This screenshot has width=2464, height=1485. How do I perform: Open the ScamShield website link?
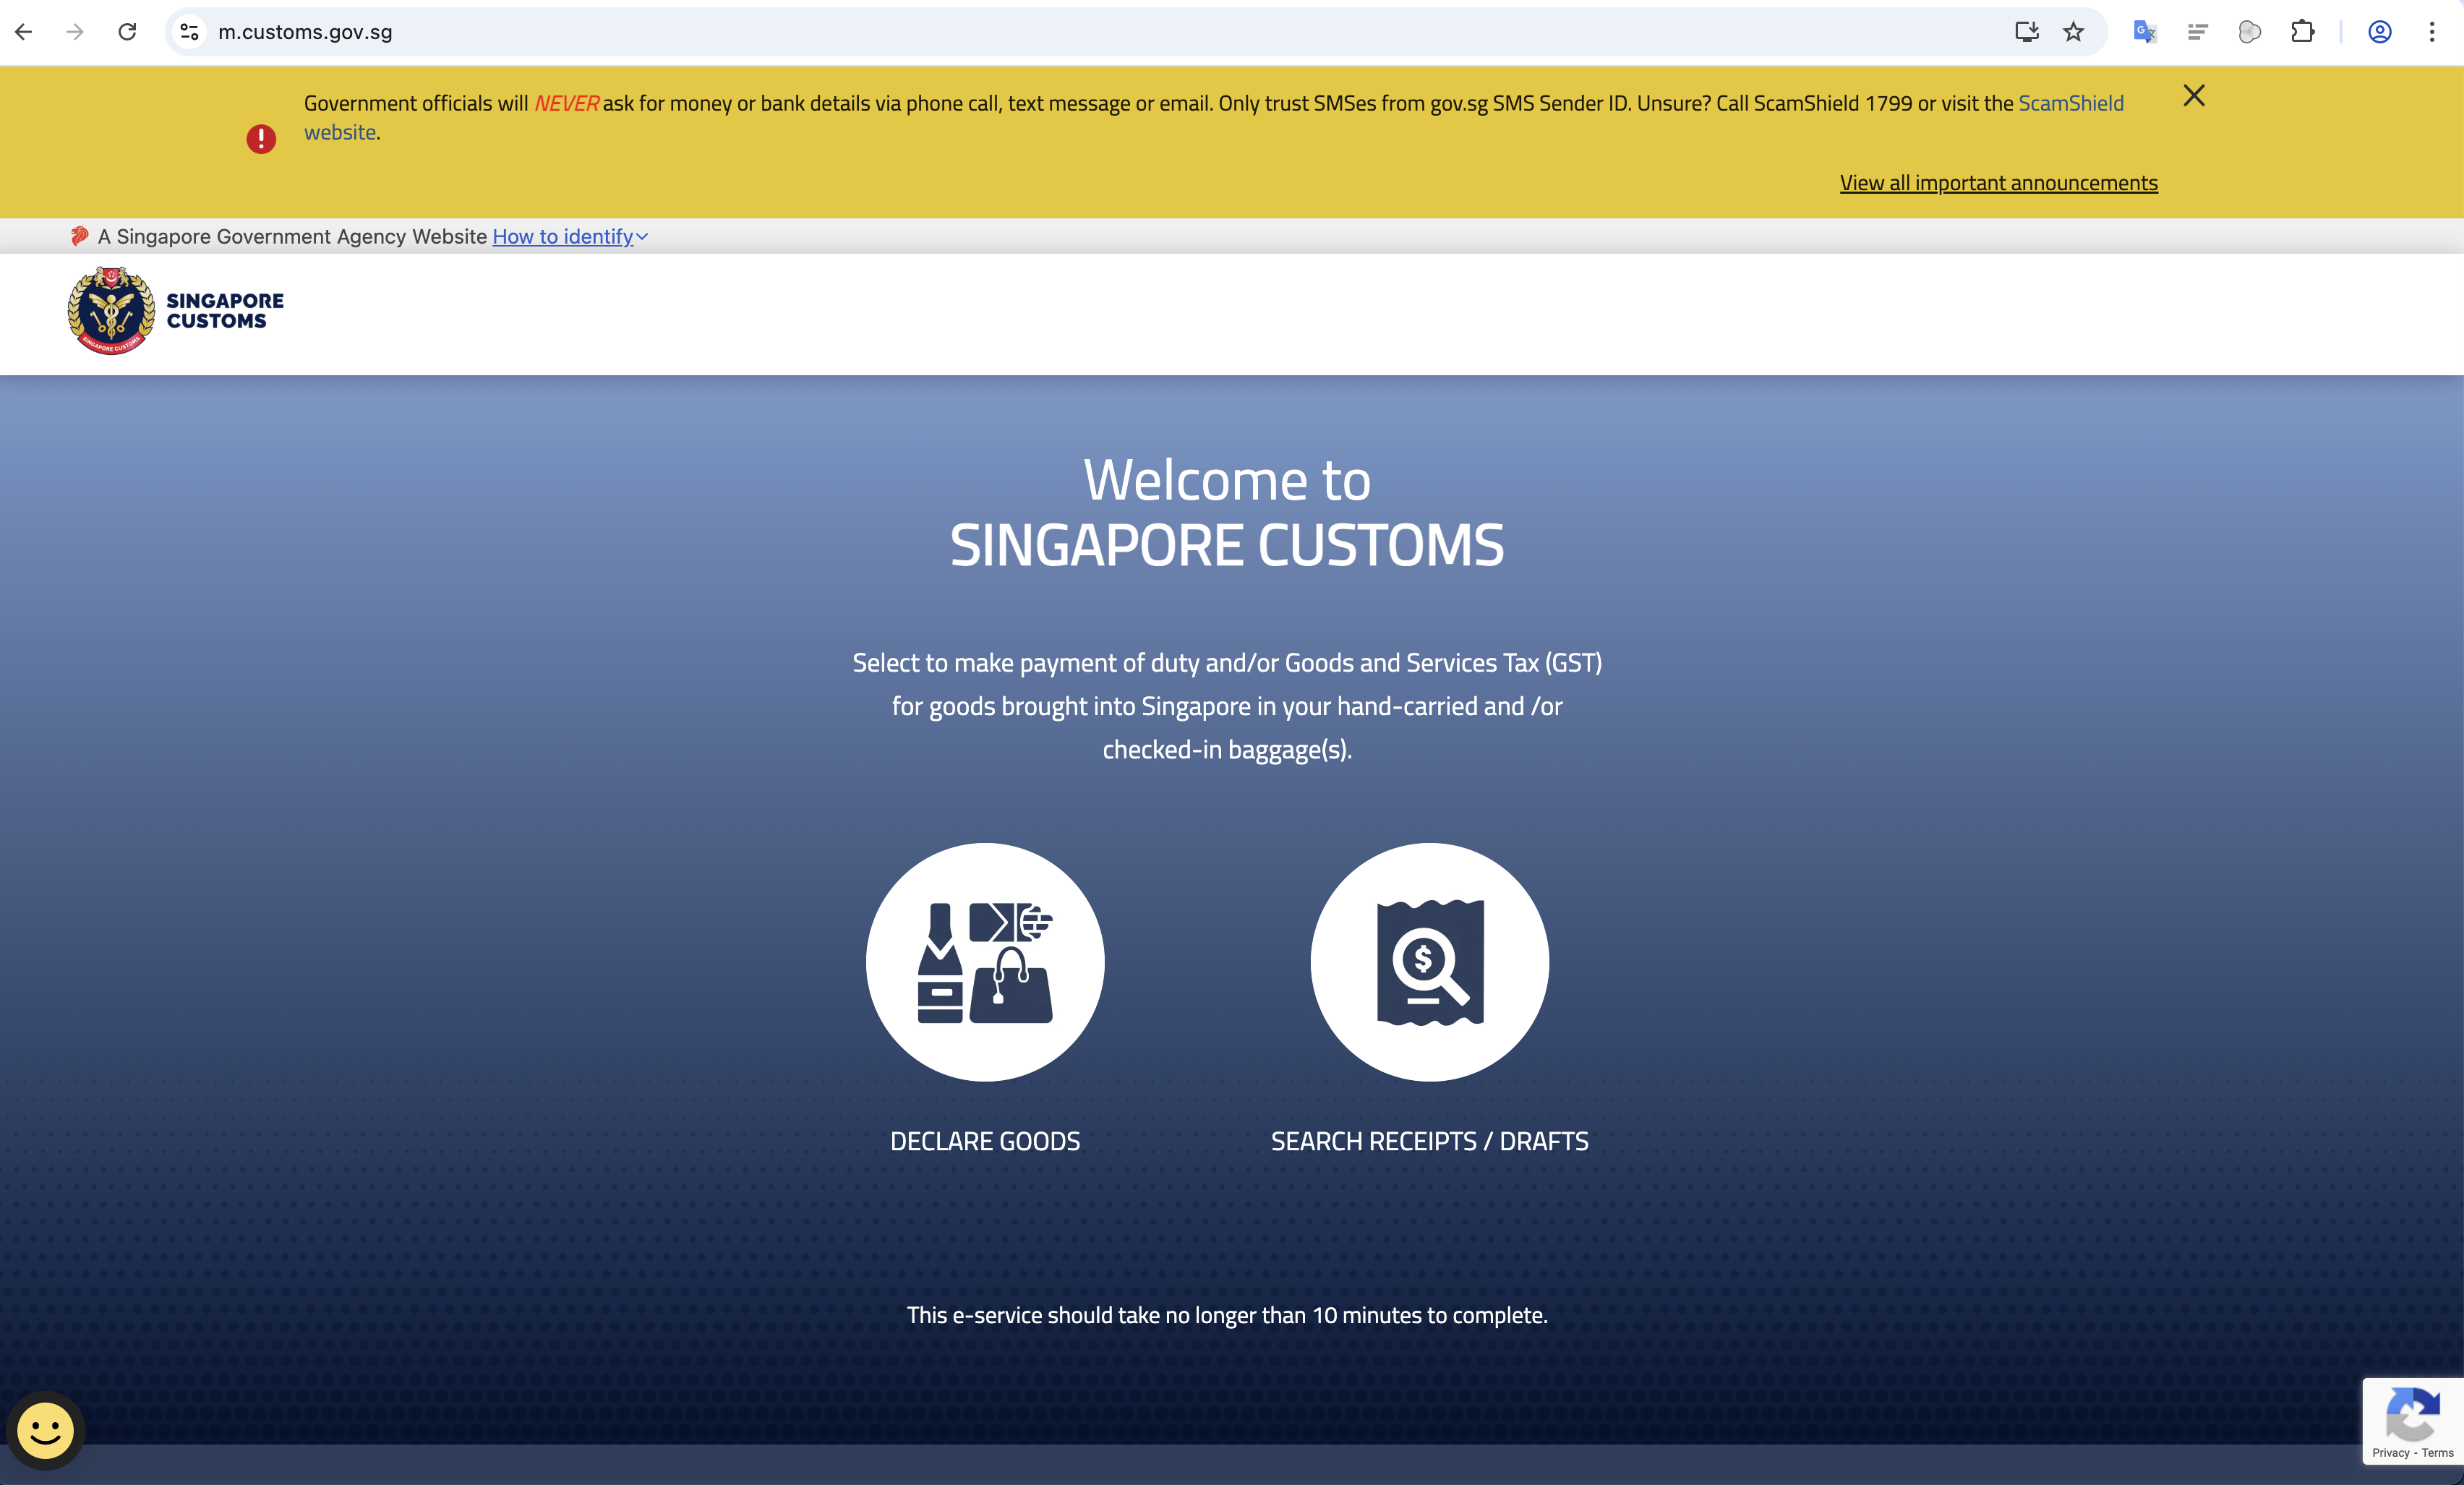pyautogui.click(x=2070, y=102)
